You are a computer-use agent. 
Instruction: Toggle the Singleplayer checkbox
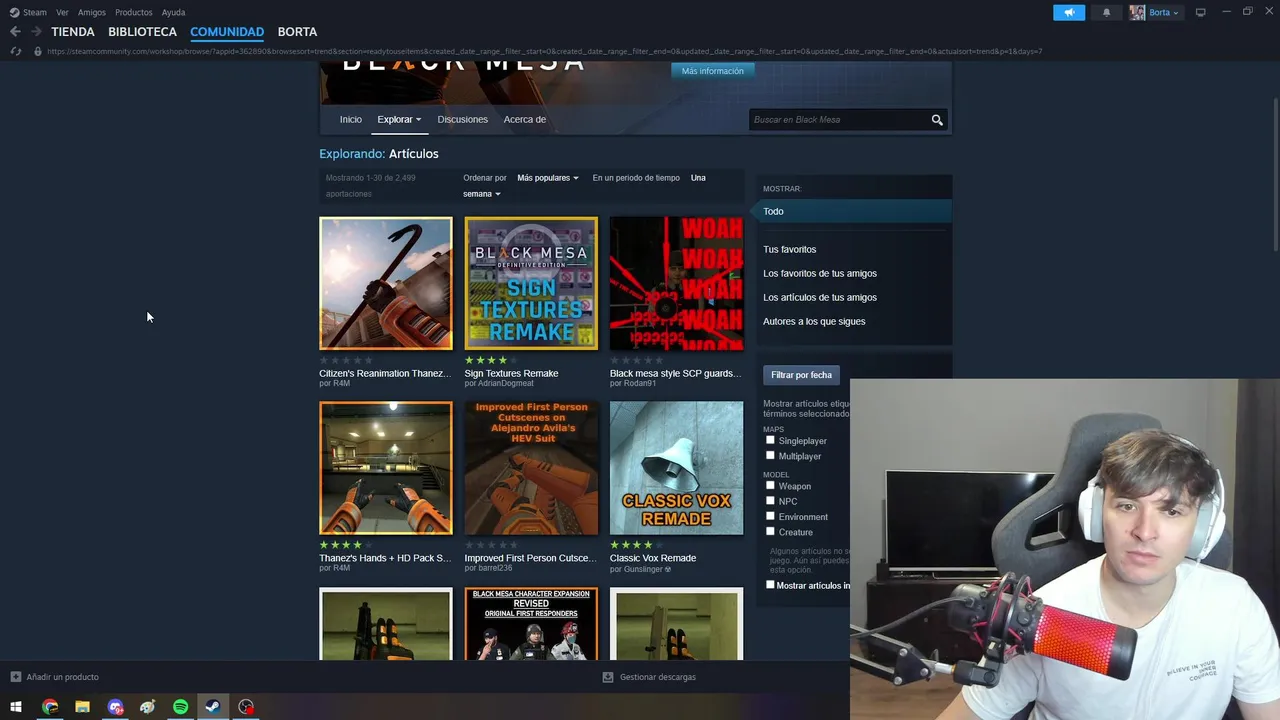tap(770, 440)
